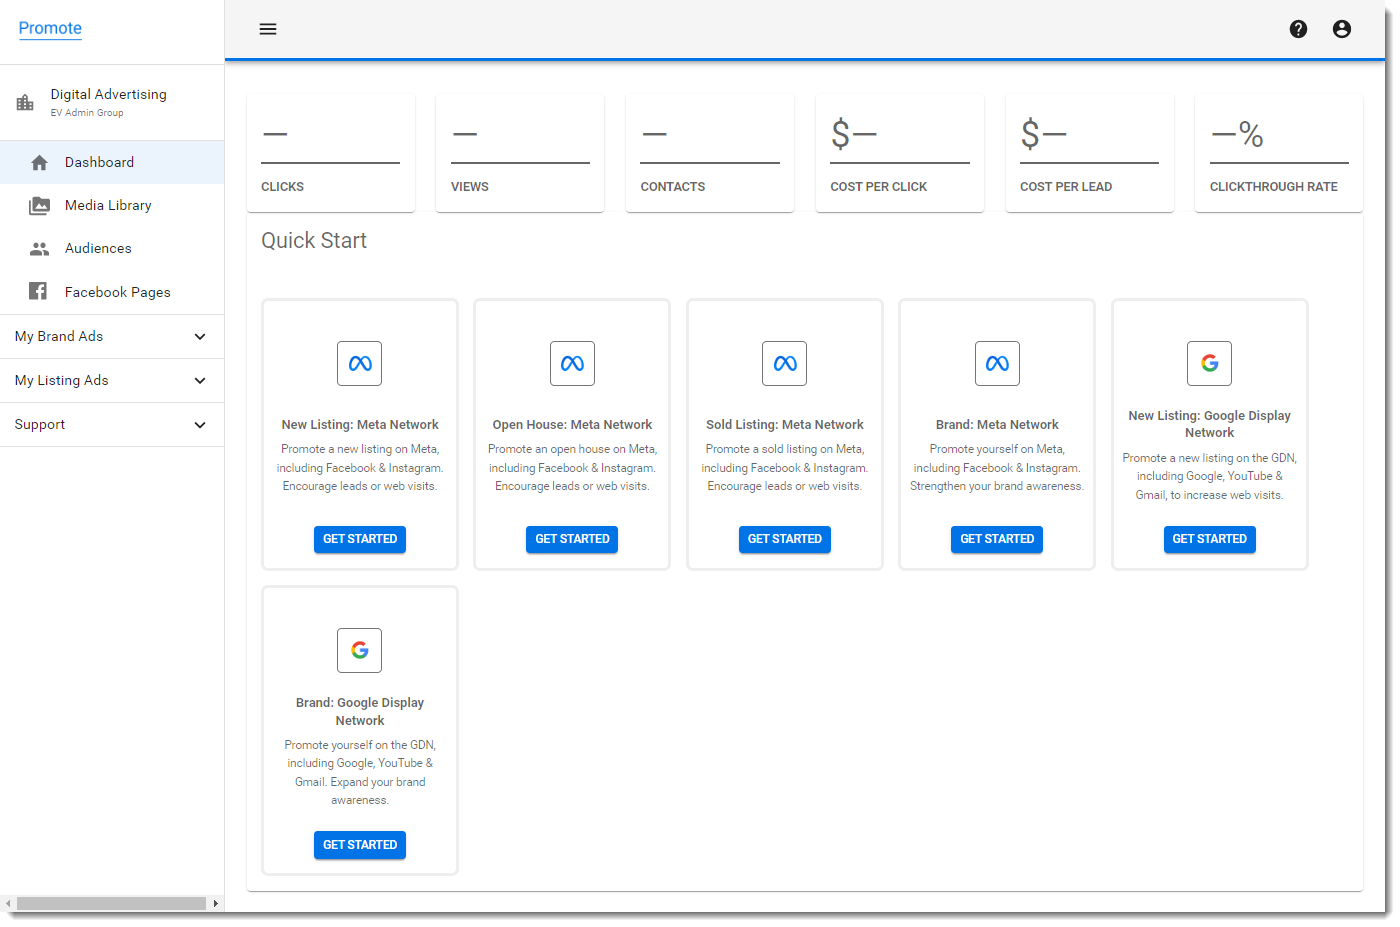Click the 'Sold Listing: Meta Network' title
This screenshot has height=927, width=1400.
(785, 425)
